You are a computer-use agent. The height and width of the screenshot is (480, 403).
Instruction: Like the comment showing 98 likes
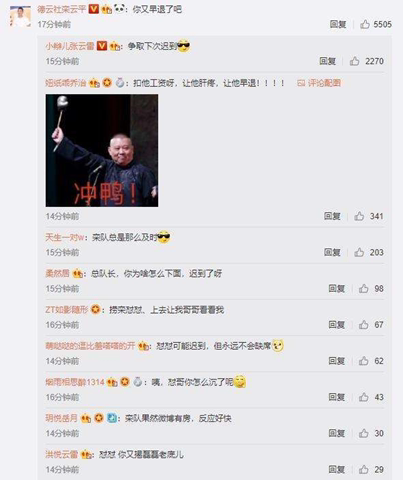click(x=364, y=288)
